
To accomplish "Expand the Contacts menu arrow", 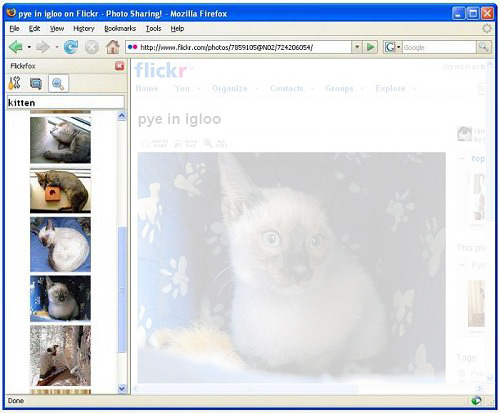I will [312, 89].
